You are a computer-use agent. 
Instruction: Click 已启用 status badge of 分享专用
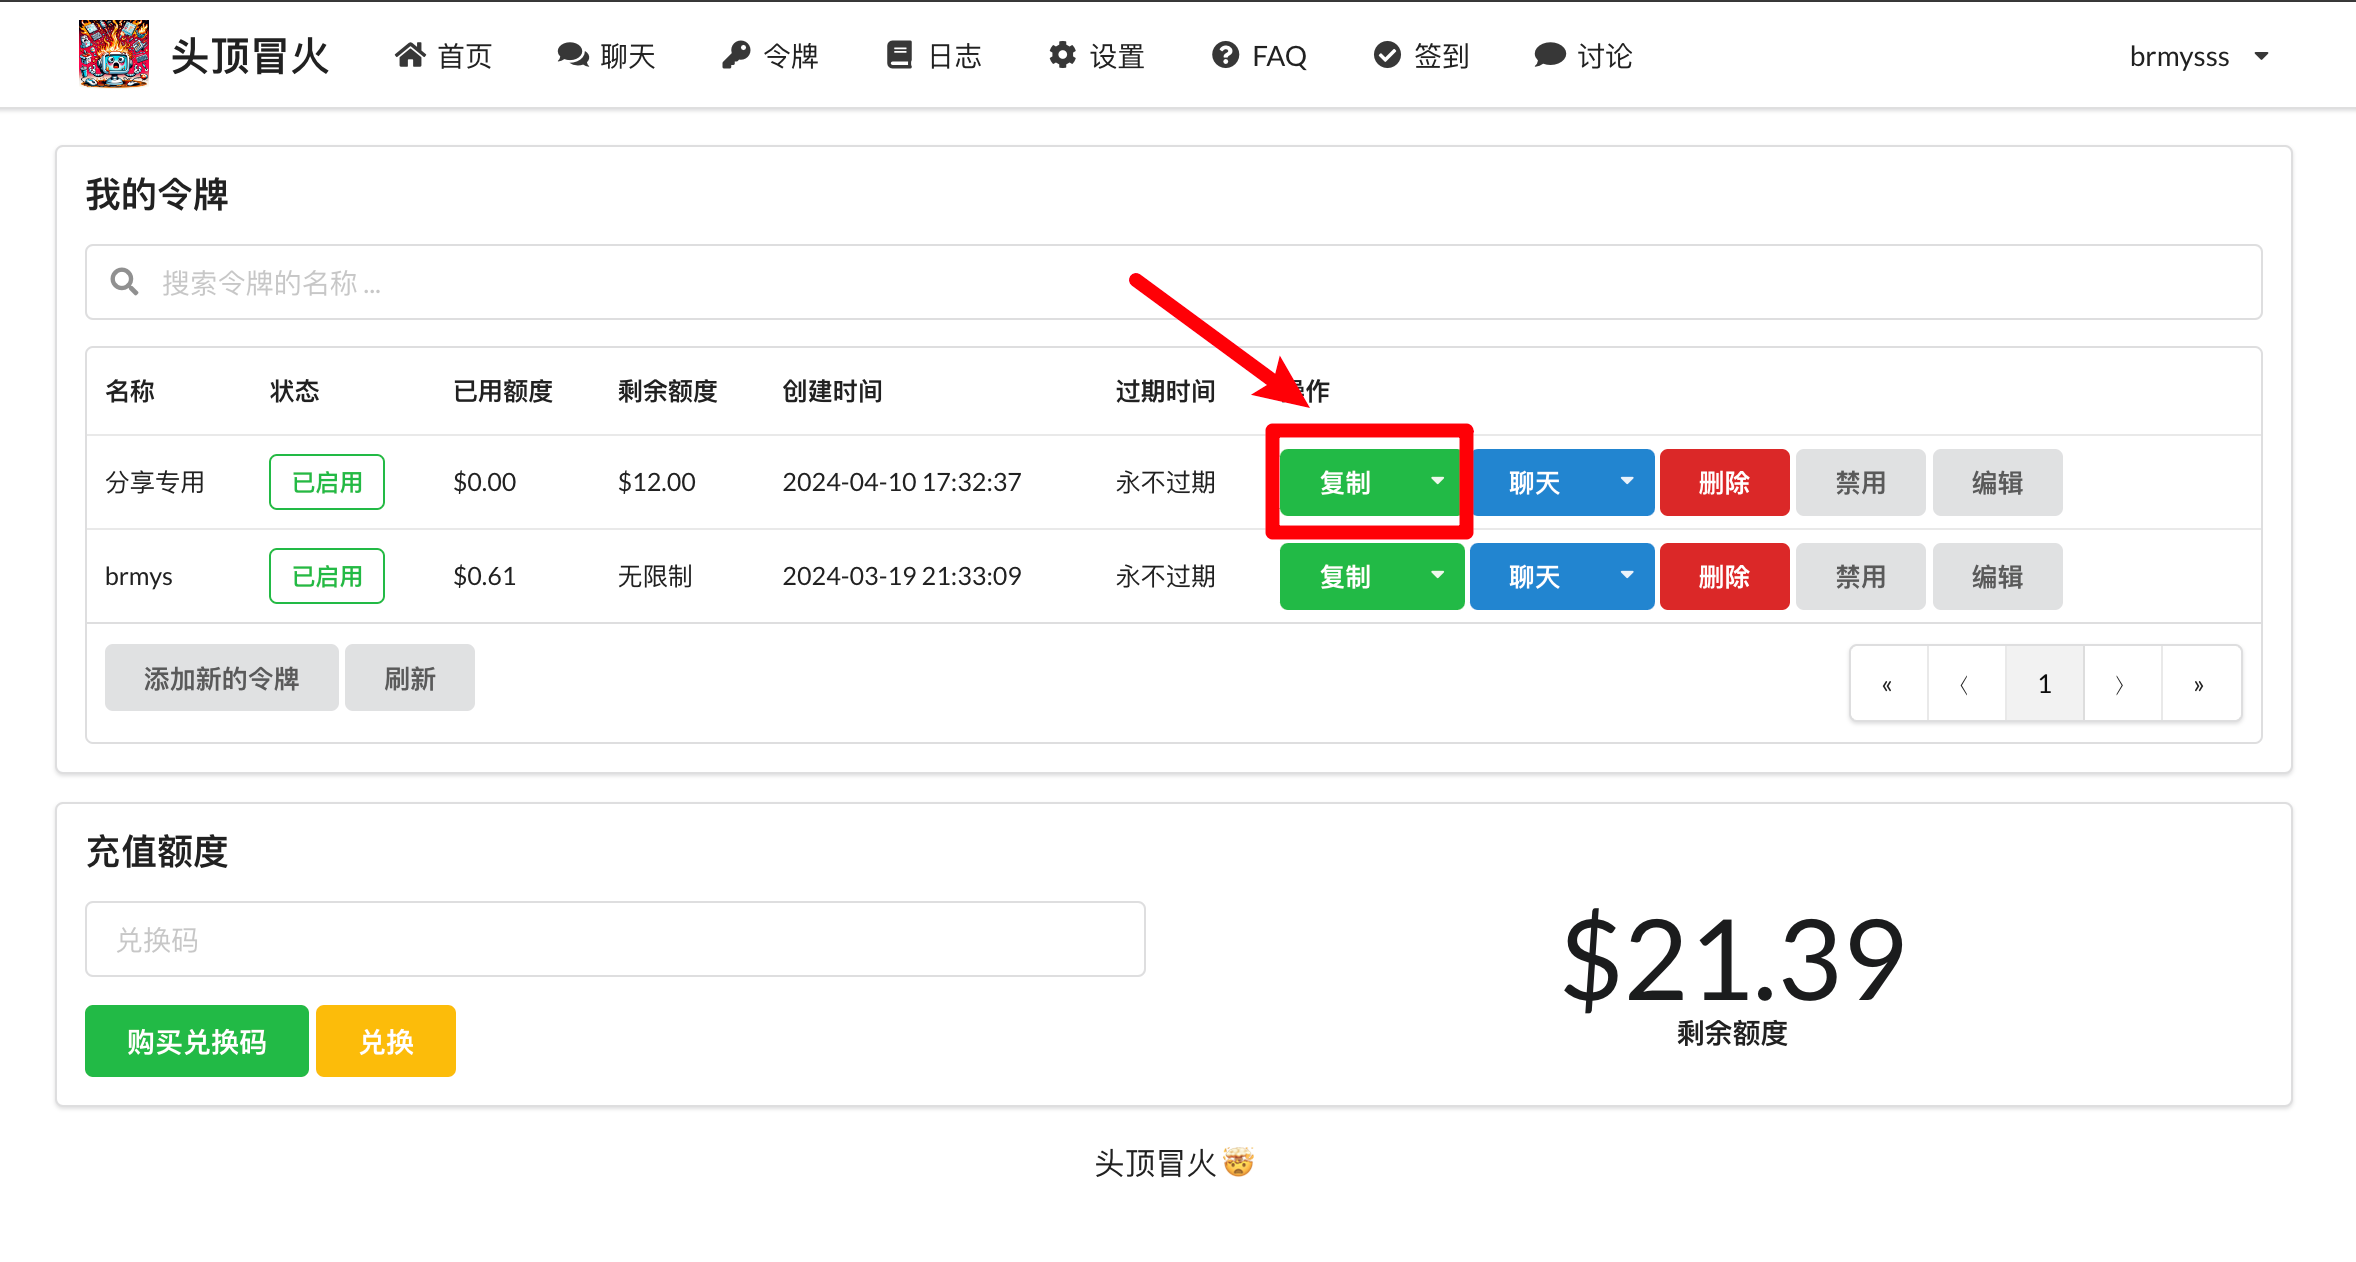point(327,482)
